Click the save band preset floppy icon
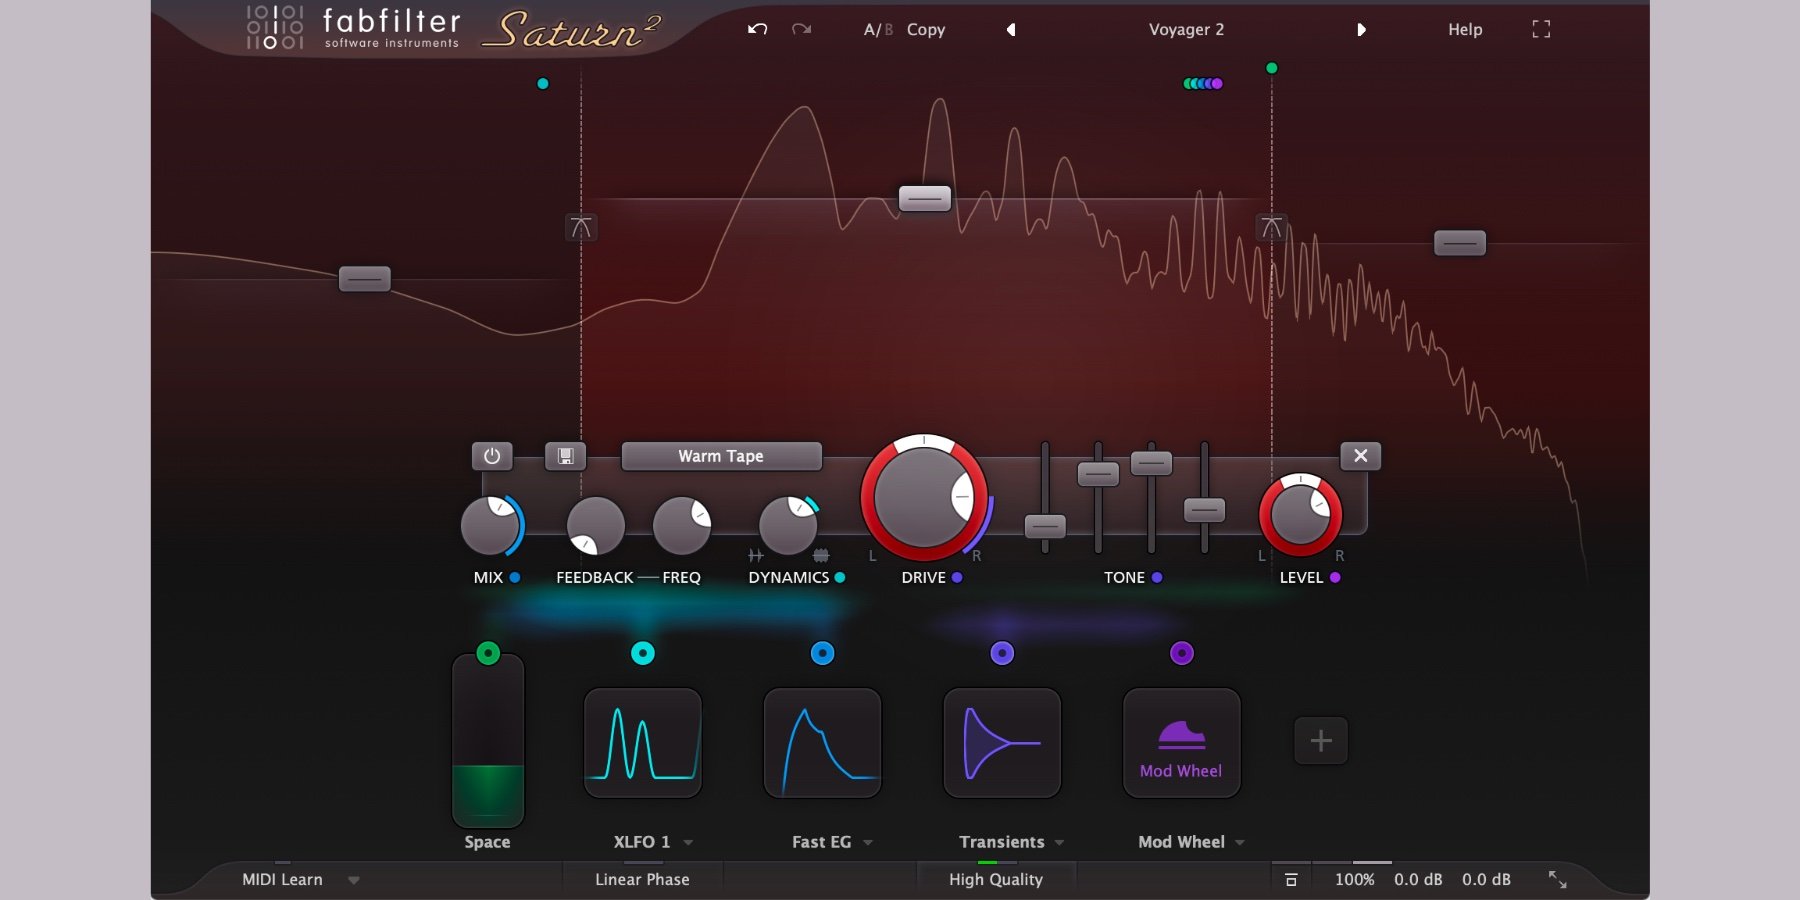Viewport: 1800px width, 900px height. click(565, 456)
